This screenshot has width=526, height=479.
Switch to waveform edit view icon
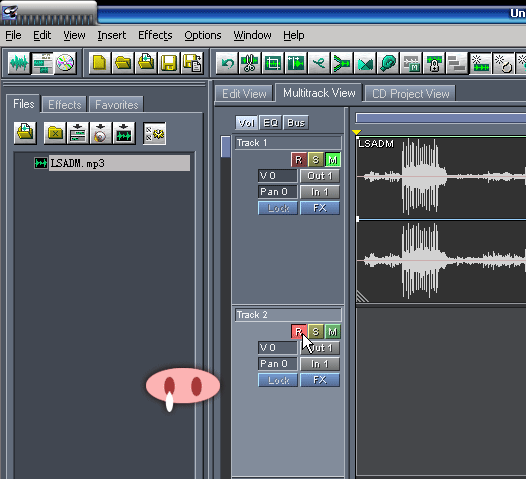pos(19,63)
